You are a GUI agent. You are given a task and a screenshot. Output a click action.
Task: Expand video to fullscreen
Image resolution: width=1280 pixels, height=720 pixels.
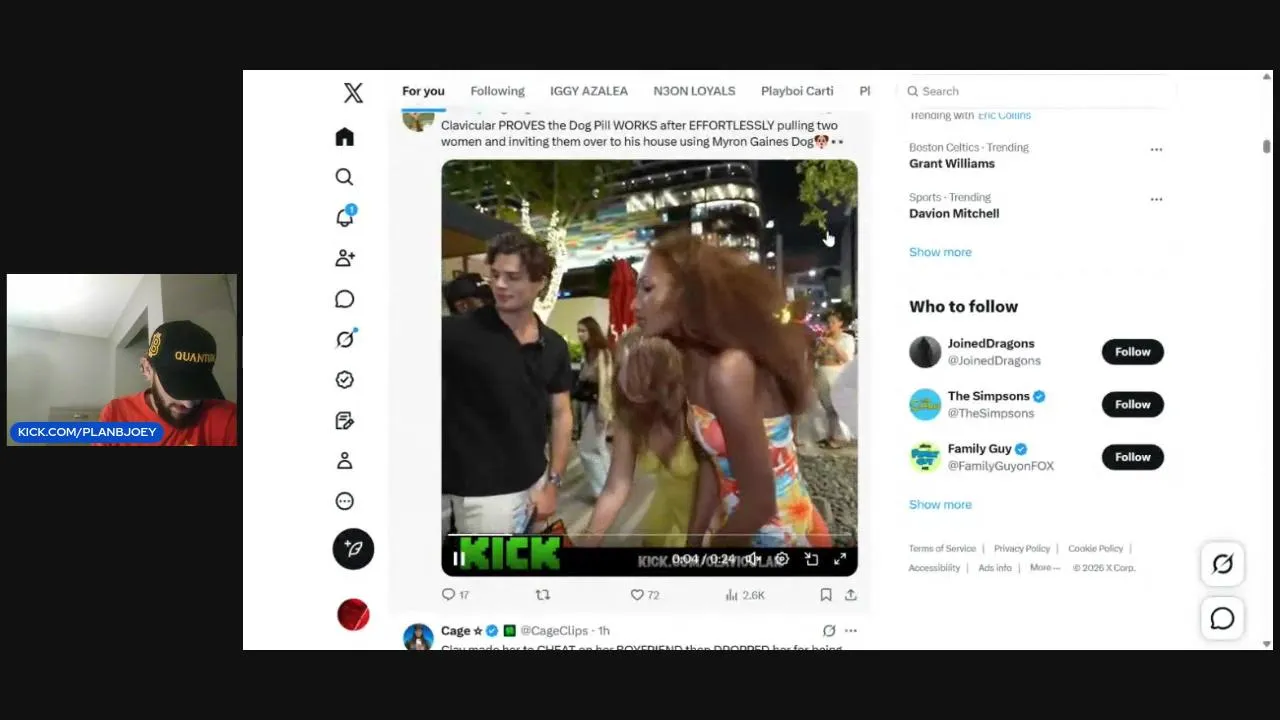(840, 559)
